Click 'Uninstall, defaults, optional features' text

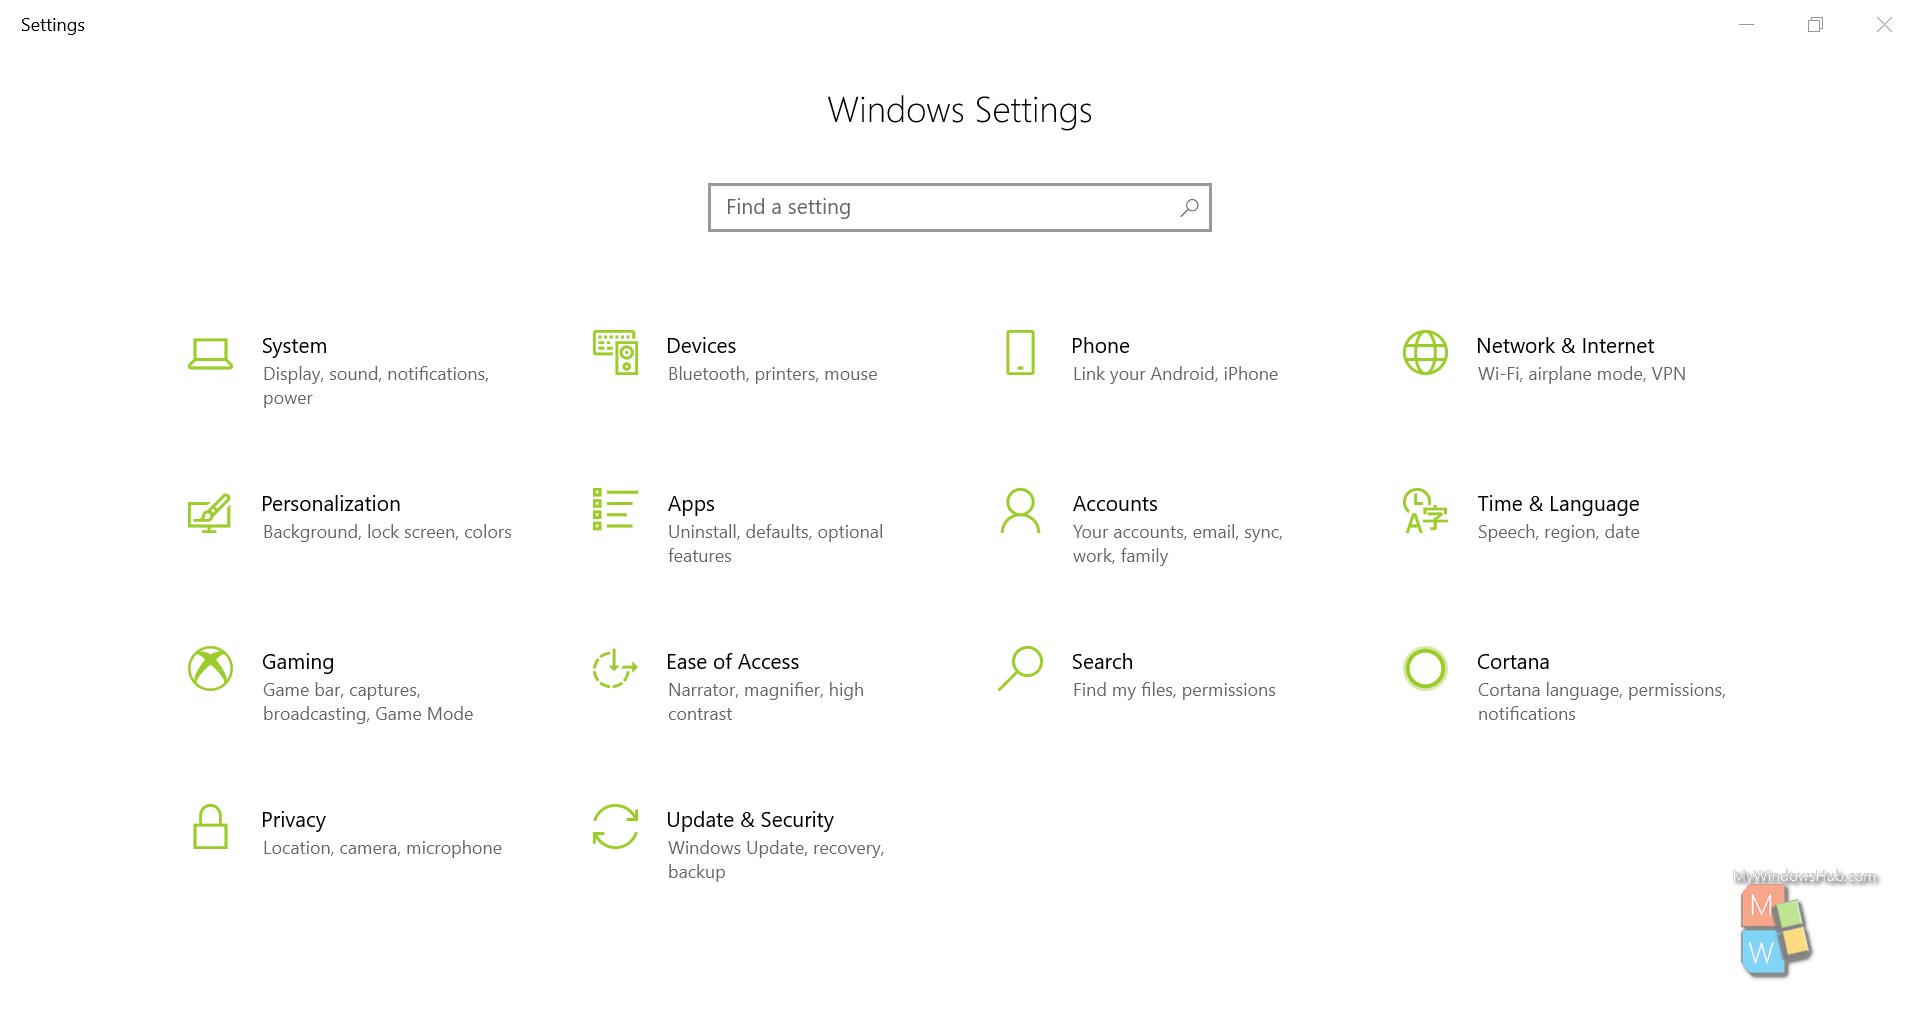[775, 544]
